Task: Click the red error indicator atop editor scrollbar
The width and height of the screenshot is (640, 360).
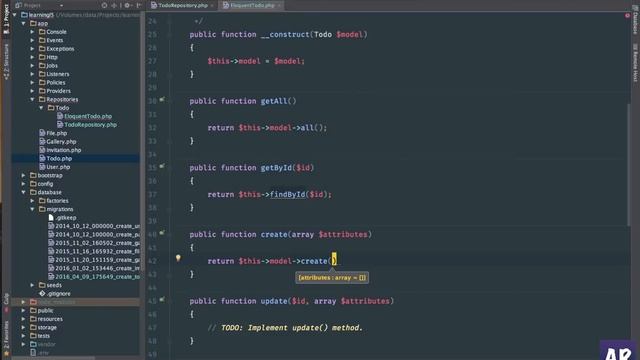Action: (627, 16)
